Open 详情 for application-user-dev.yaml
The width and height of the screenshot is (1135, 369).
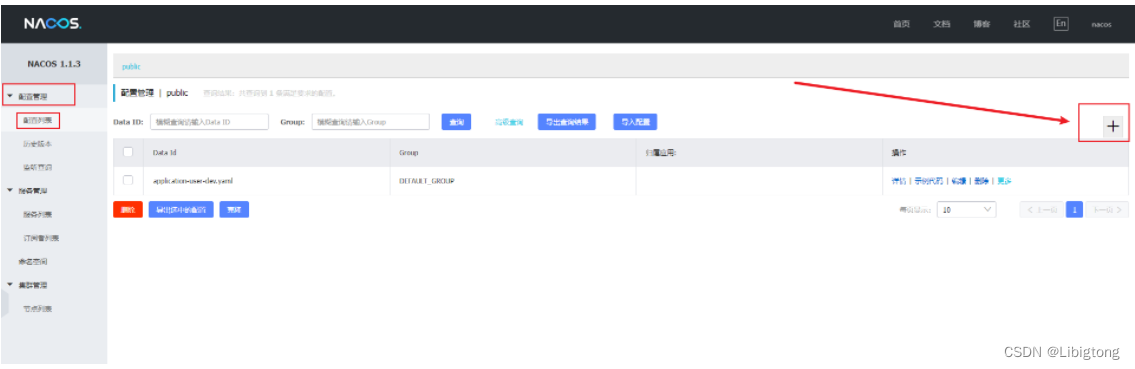(x=898, y=181)
